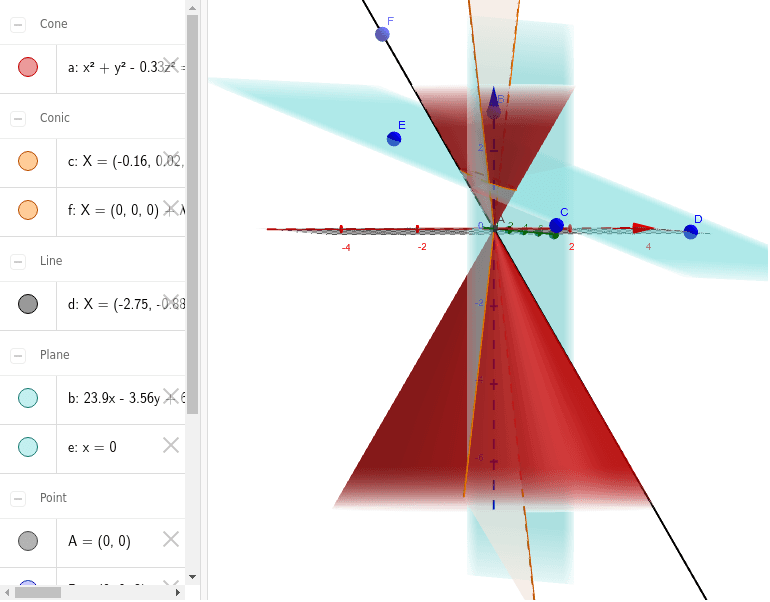
Task: Select point E in the 3D view
Action: (394, 139)
